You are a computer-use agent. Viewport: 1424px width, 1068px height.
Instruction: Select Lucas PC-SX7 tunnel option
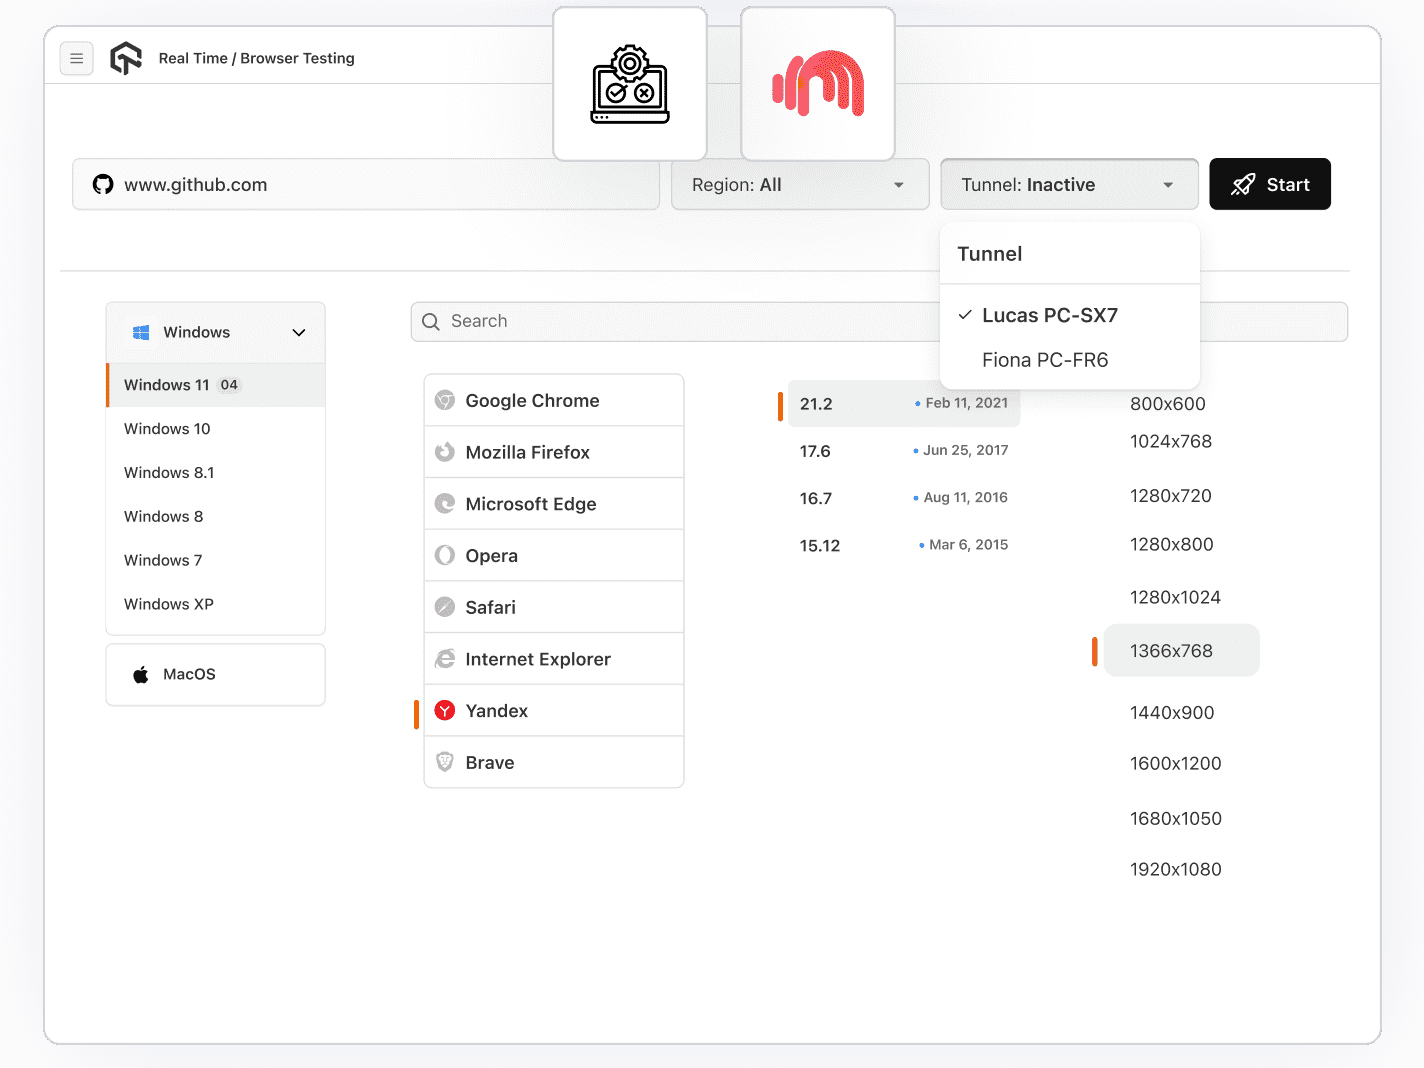(x=1049, y=316)
